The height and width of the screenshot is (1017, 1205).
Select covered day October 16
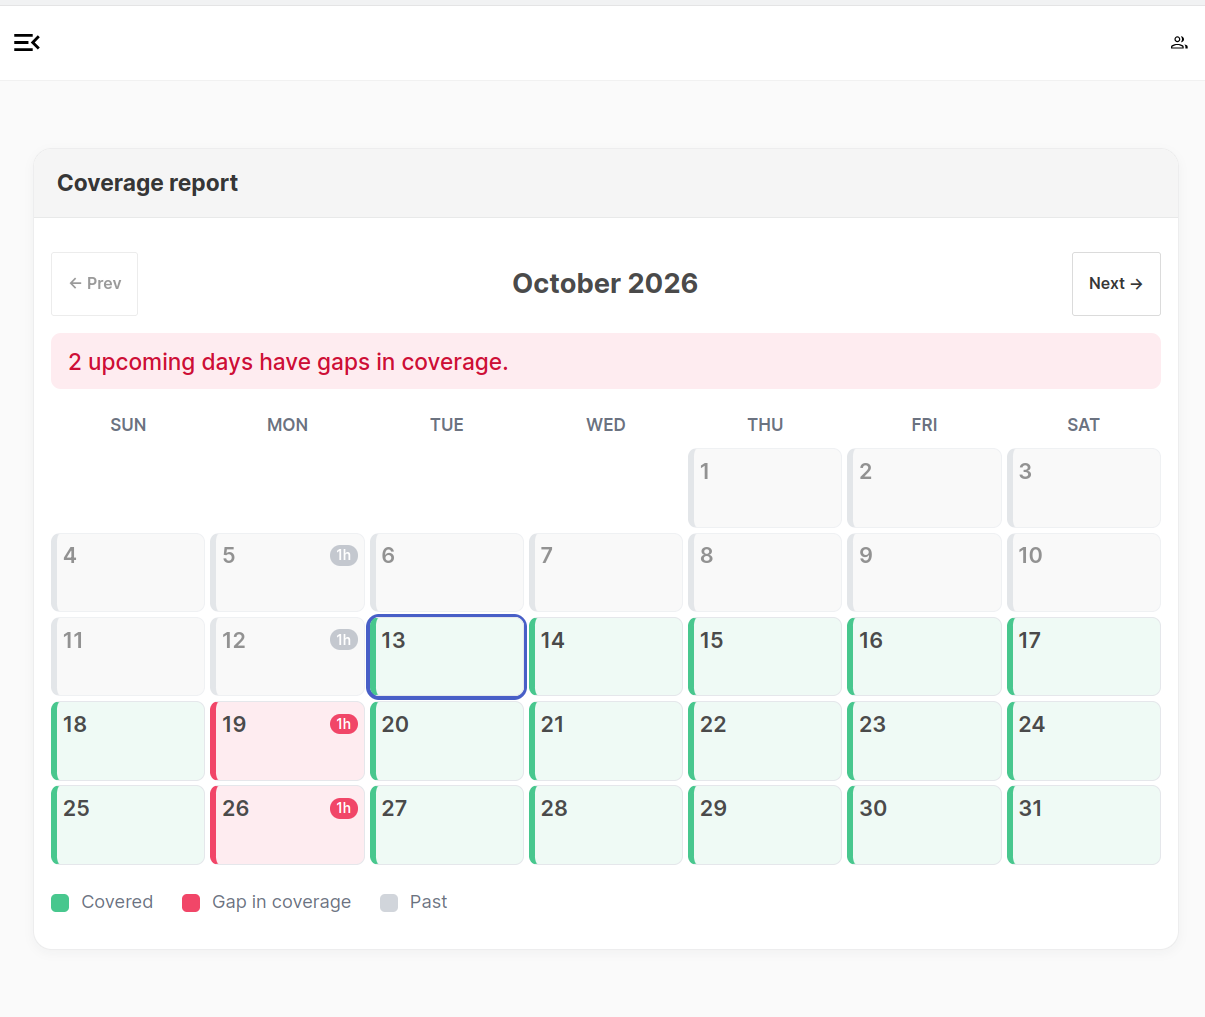pos(924,656)
